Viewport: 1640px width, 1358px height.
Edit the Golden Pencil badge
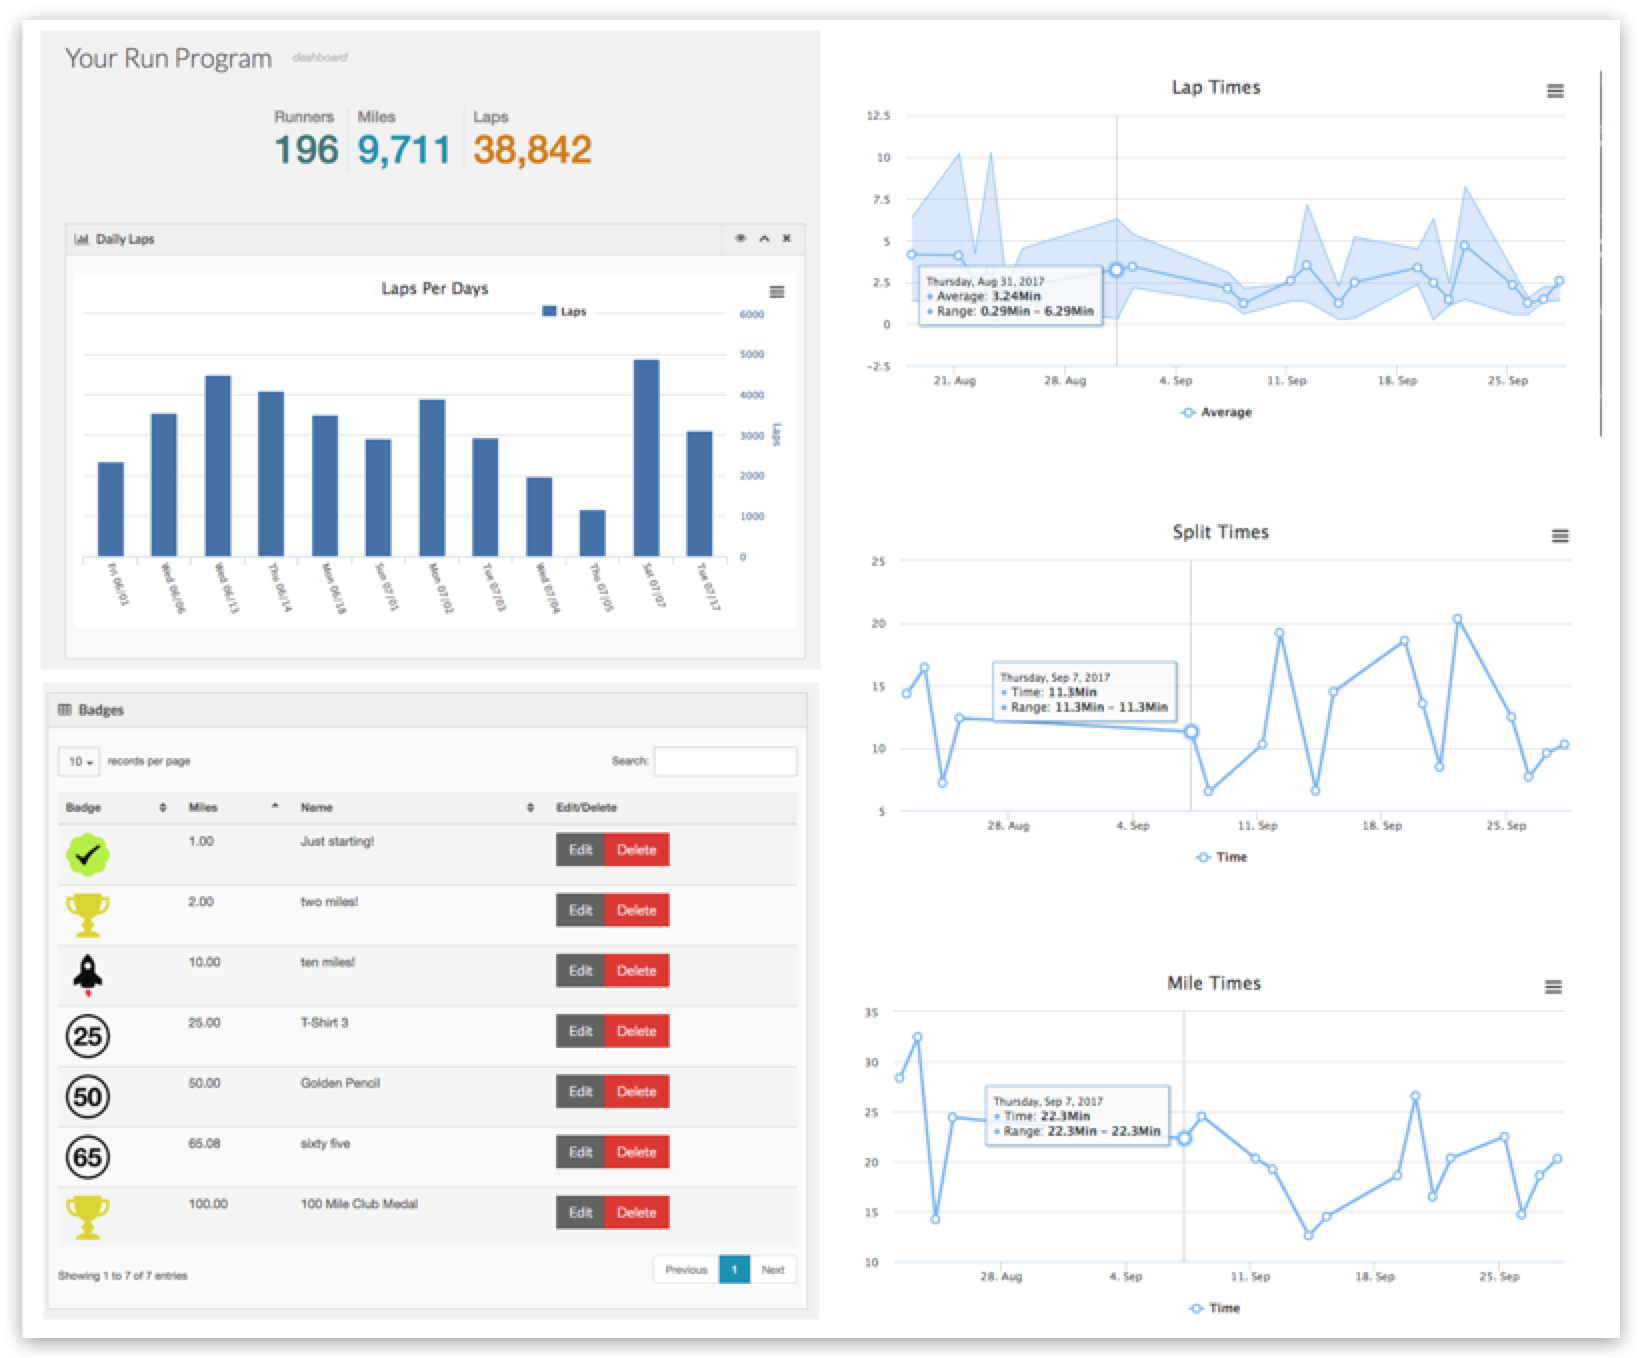pos(580,1092)
